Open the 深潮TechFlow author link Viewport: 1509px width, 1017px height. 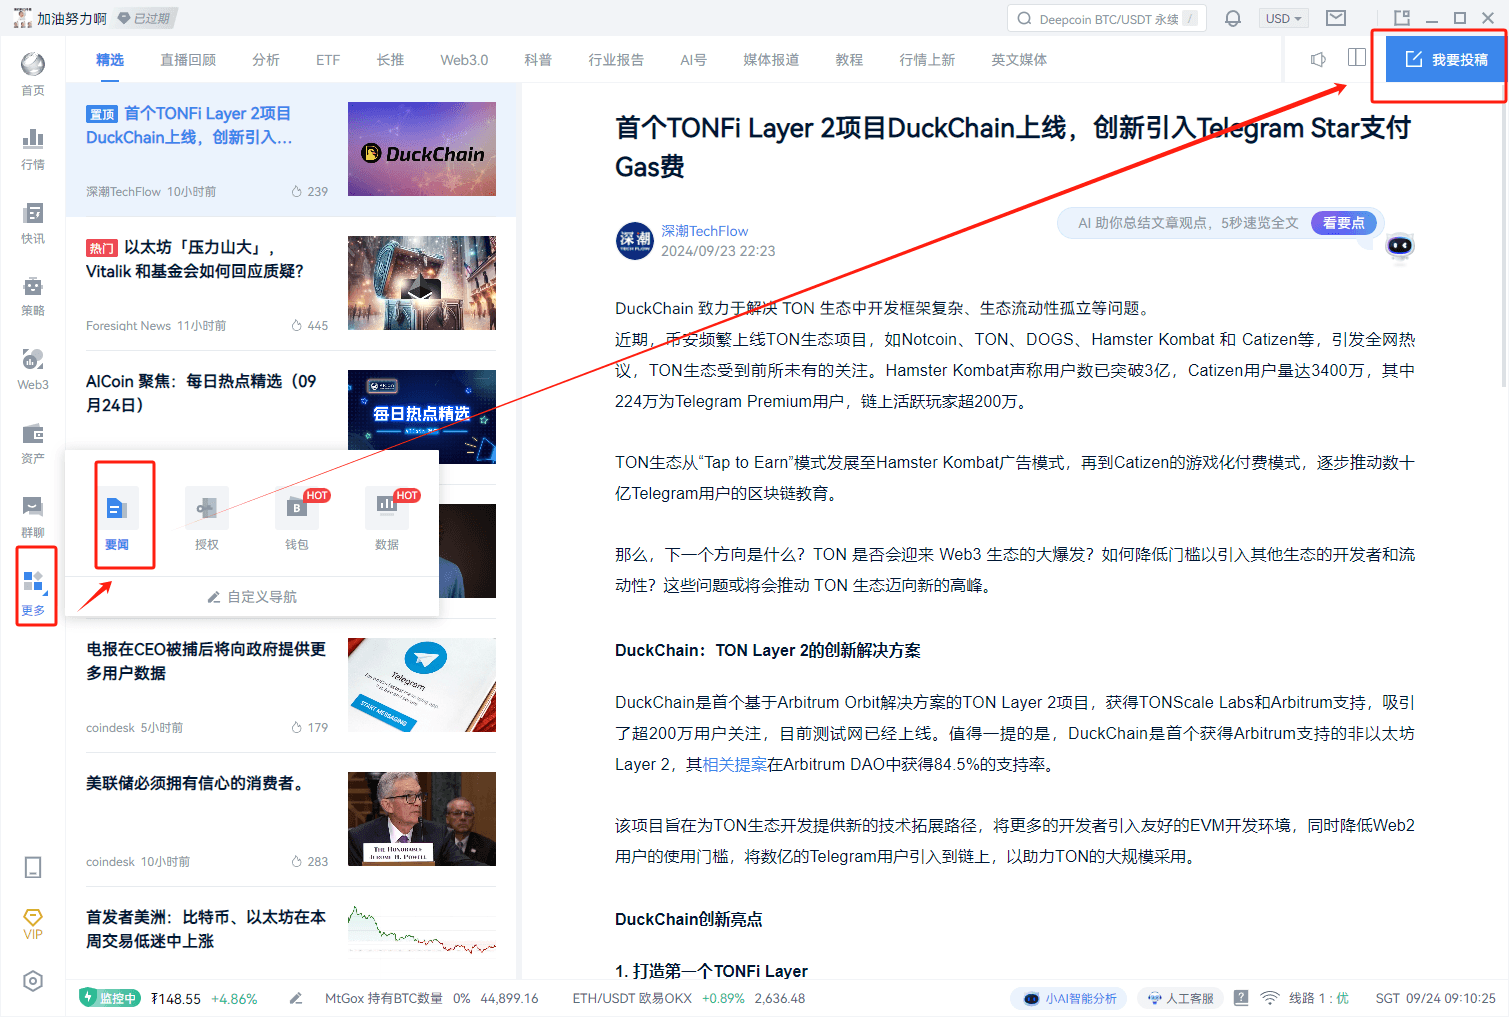(x=704, y=231)
